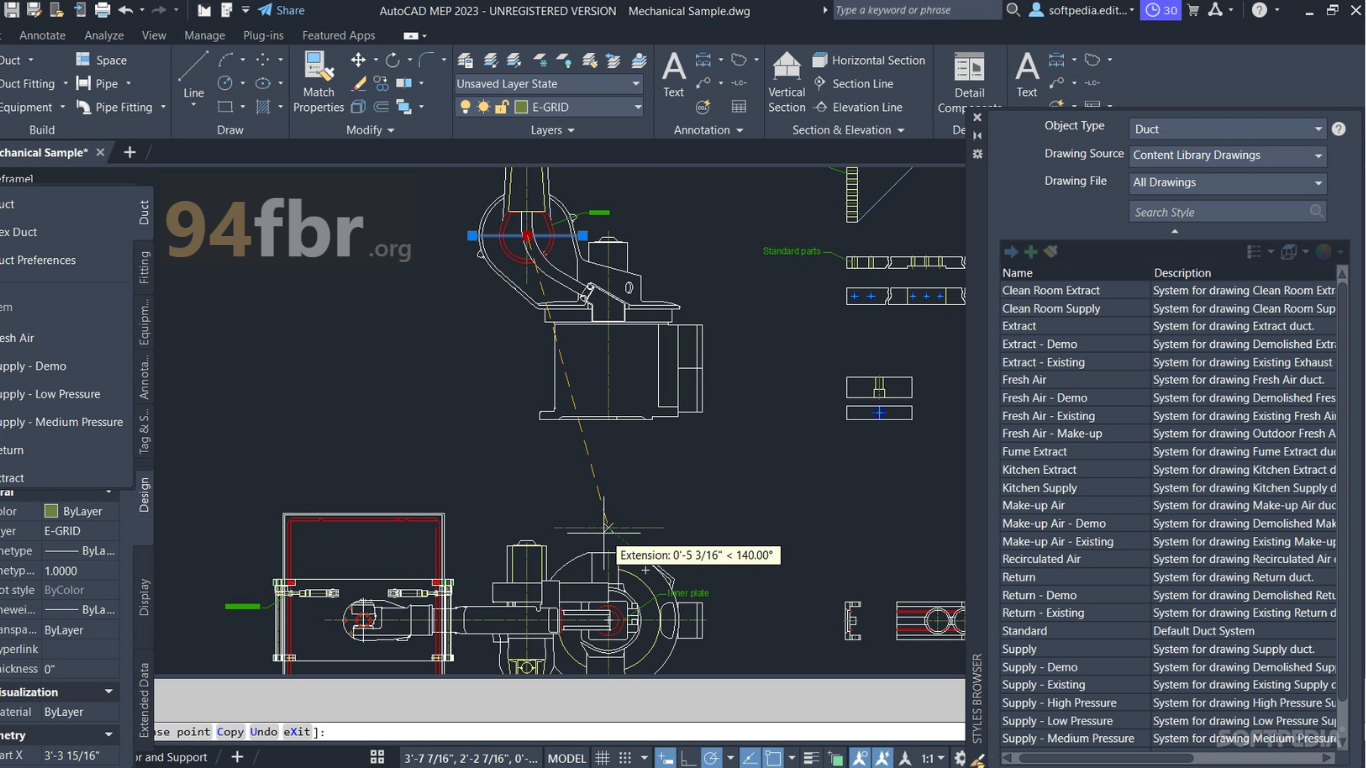The image size is (1366, 768).
Task: Open status bar customization gear
Action: point(960,758)
